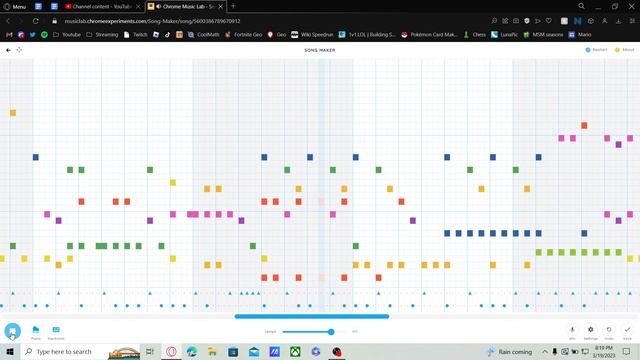
Task: Open Microsoft Edge from the taskbar
Action: coord(191,351)
